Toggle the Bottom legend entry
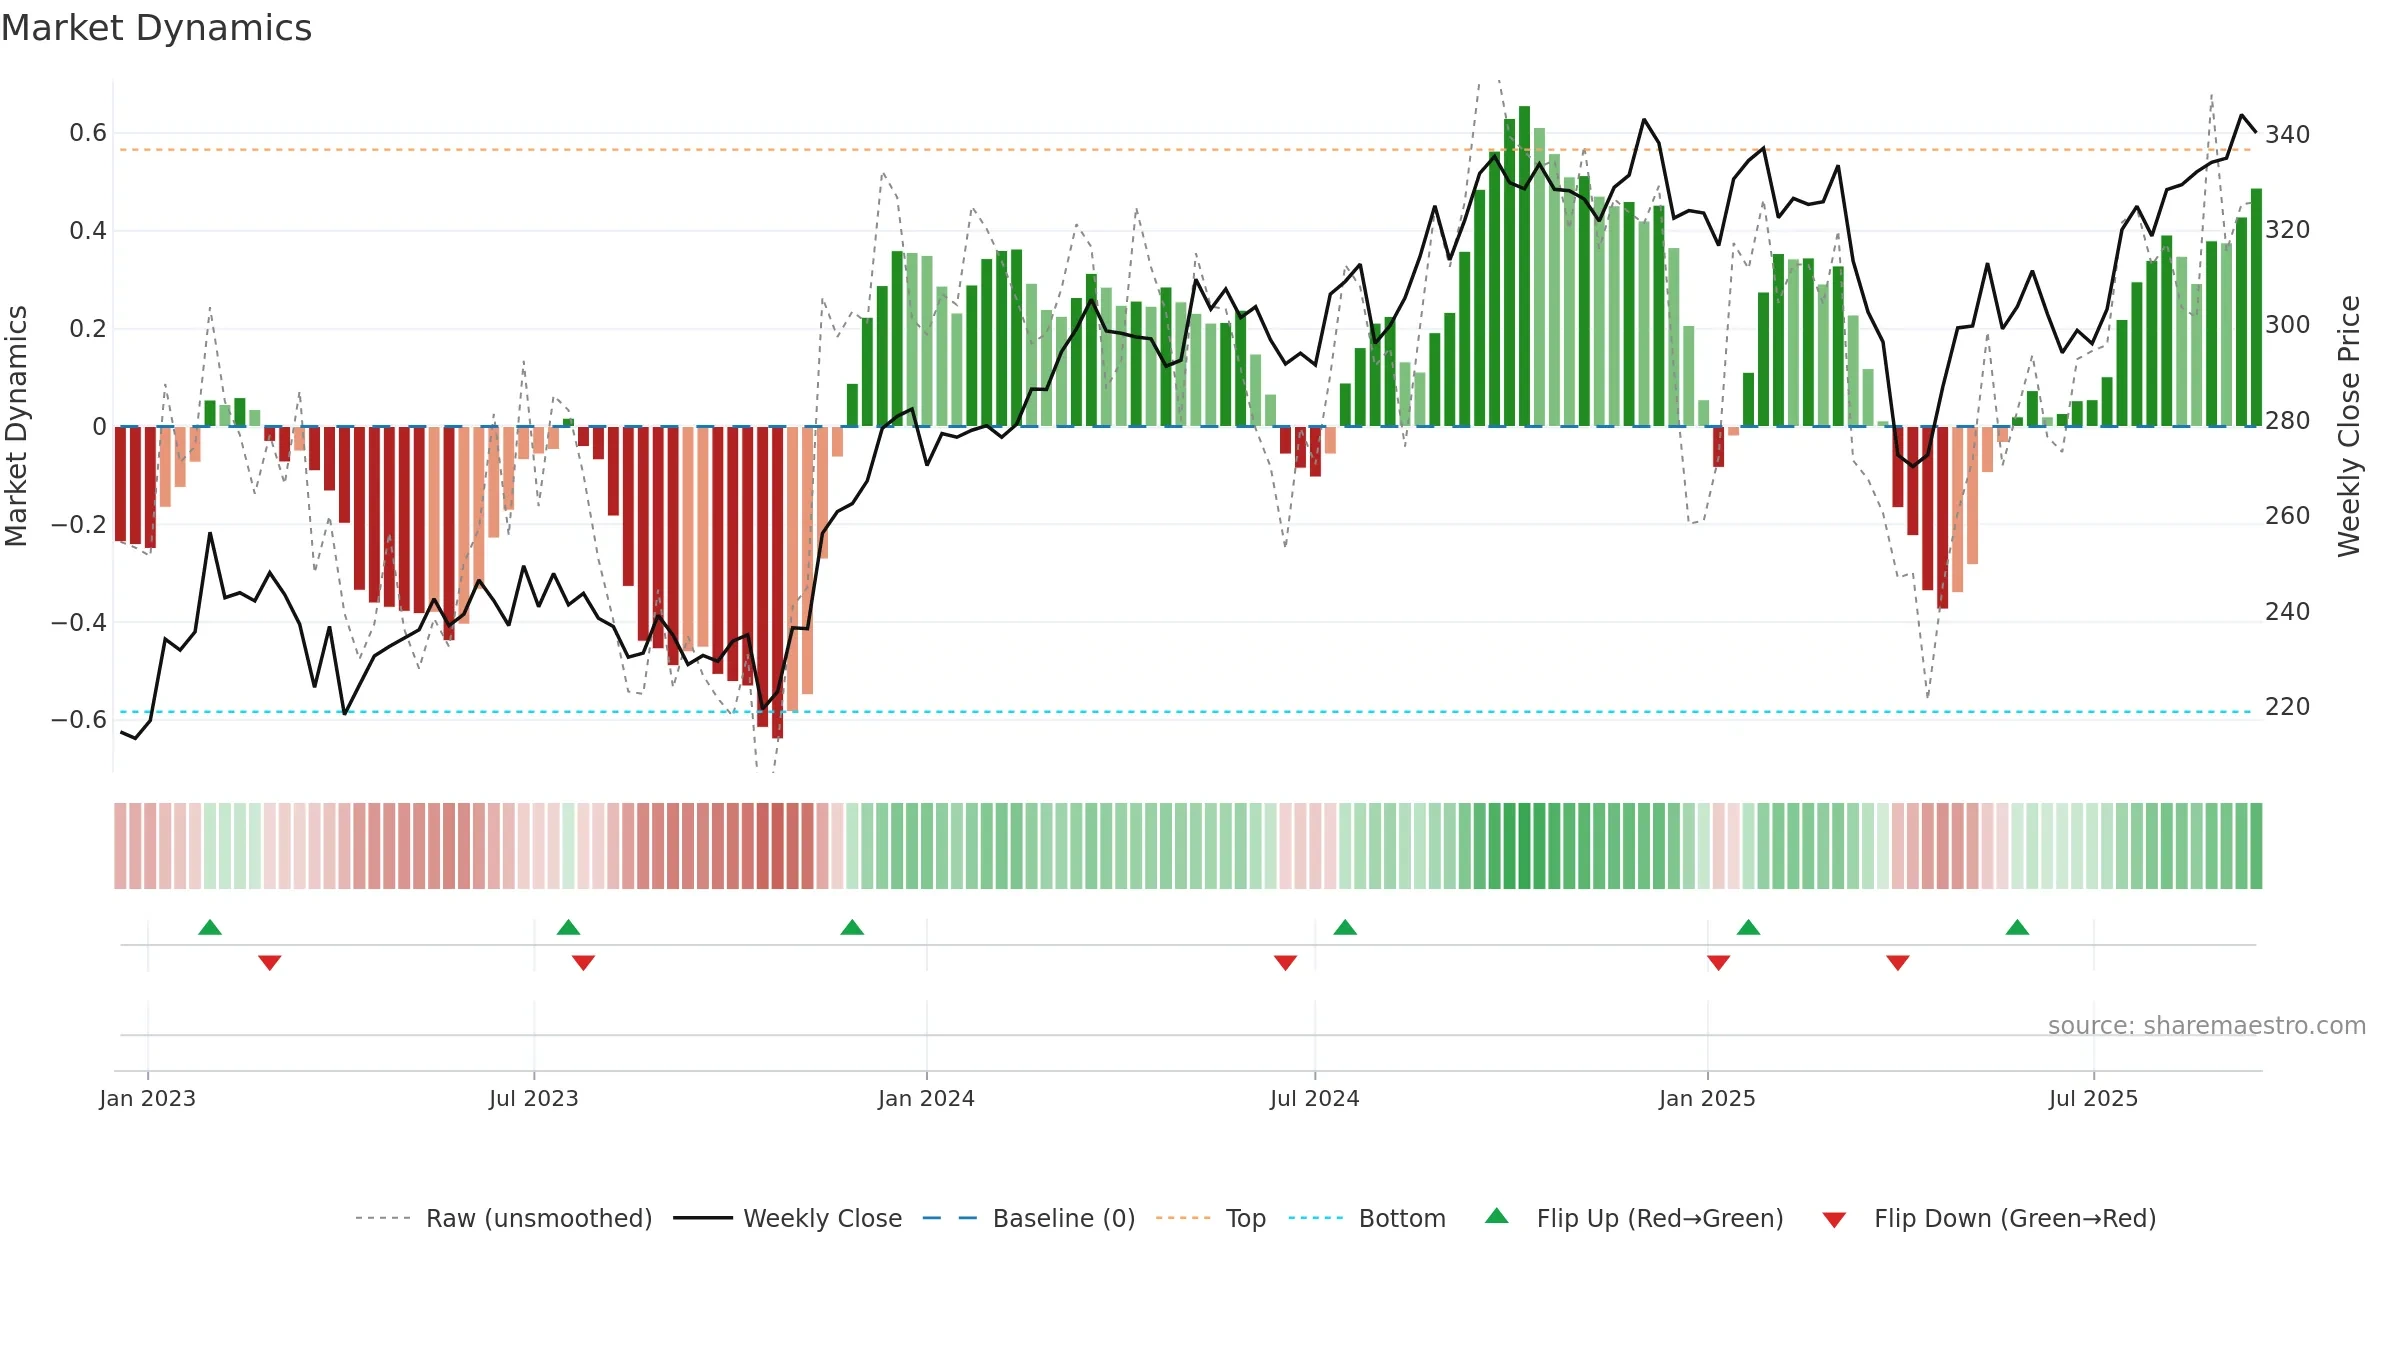 [x=1367, y=1218]
